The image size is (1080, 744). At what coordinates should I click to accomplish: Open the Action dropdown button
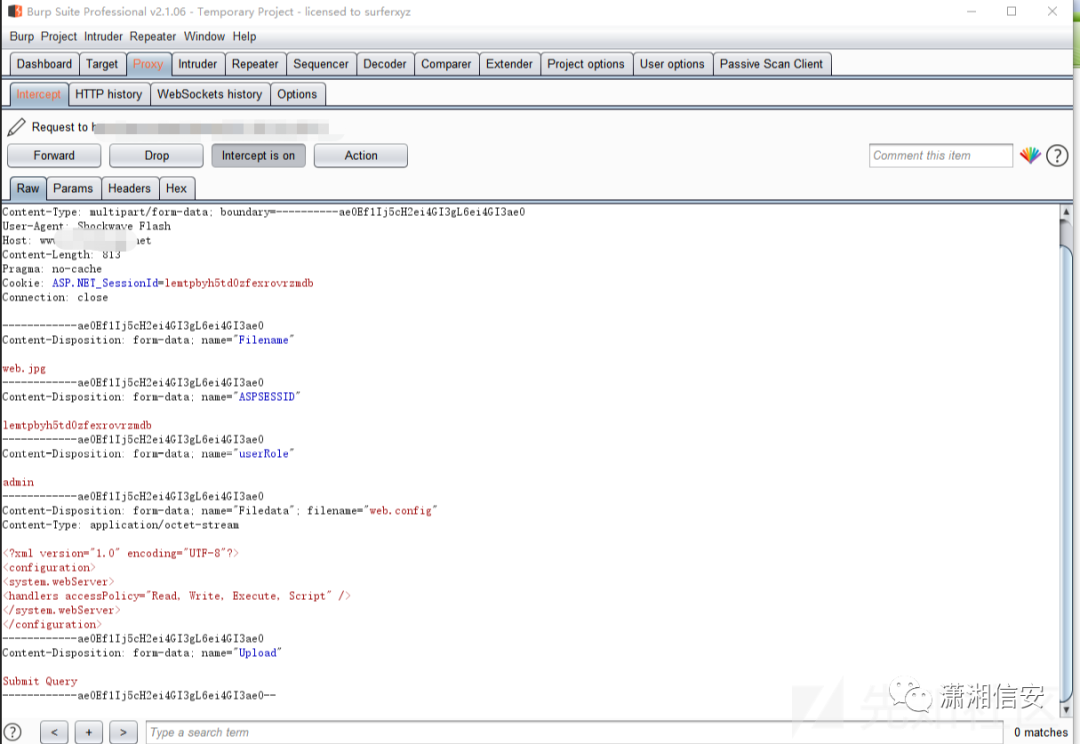click(361, 156)
